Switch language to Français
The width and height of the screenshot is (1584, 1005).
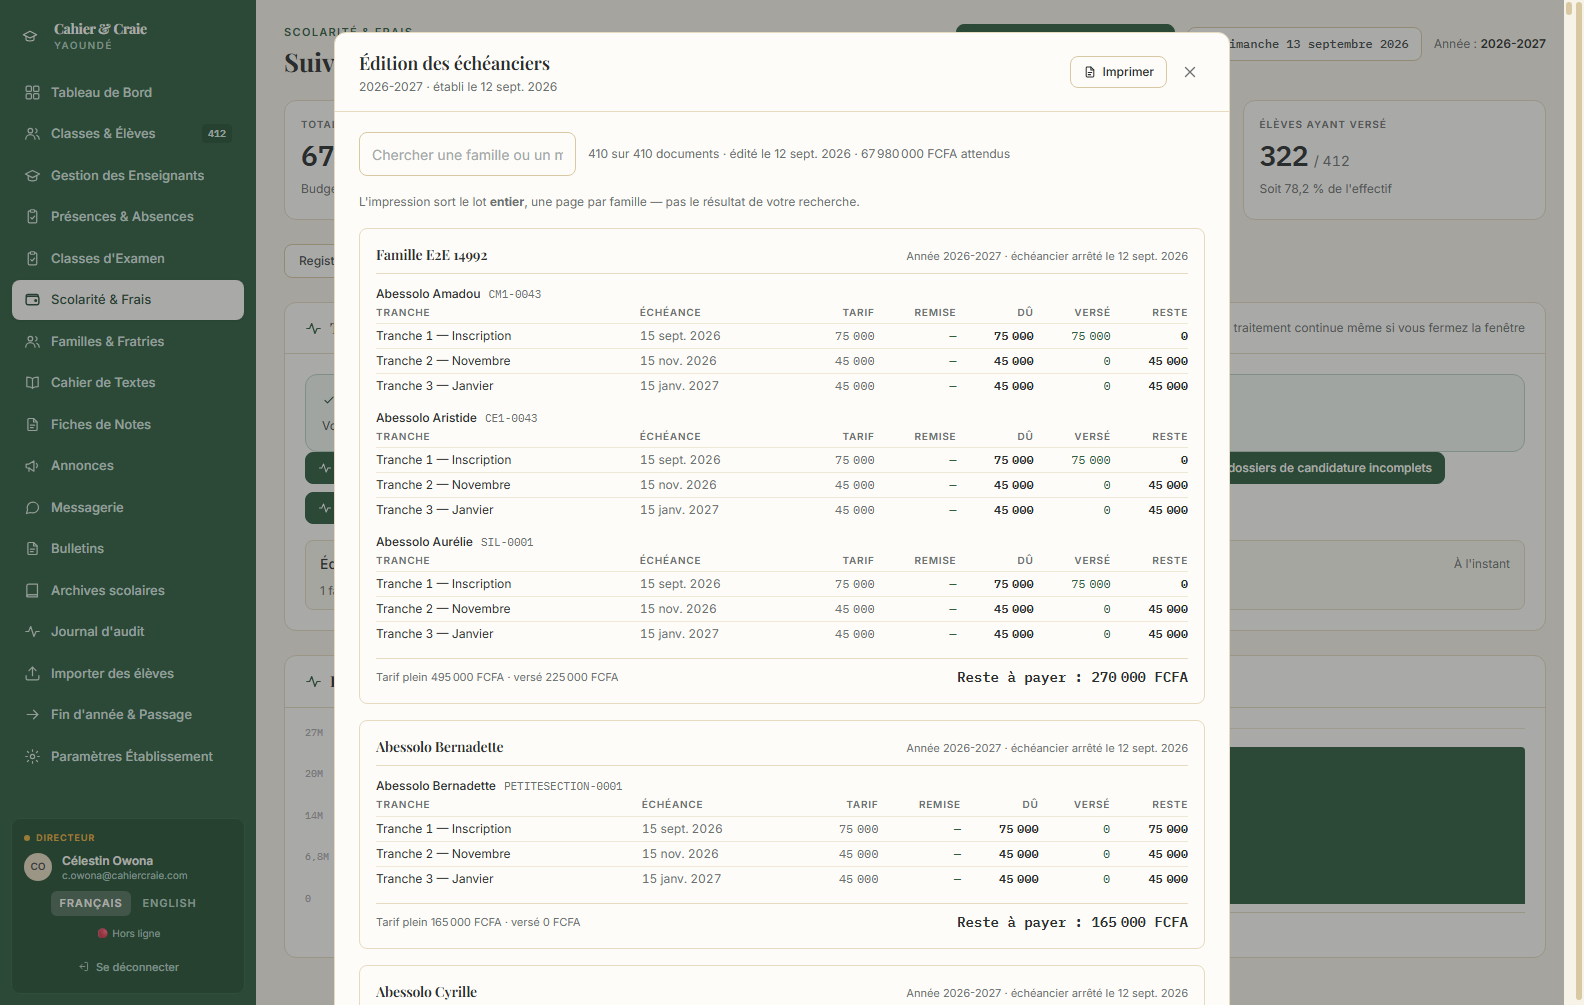[x=91, y=903]
